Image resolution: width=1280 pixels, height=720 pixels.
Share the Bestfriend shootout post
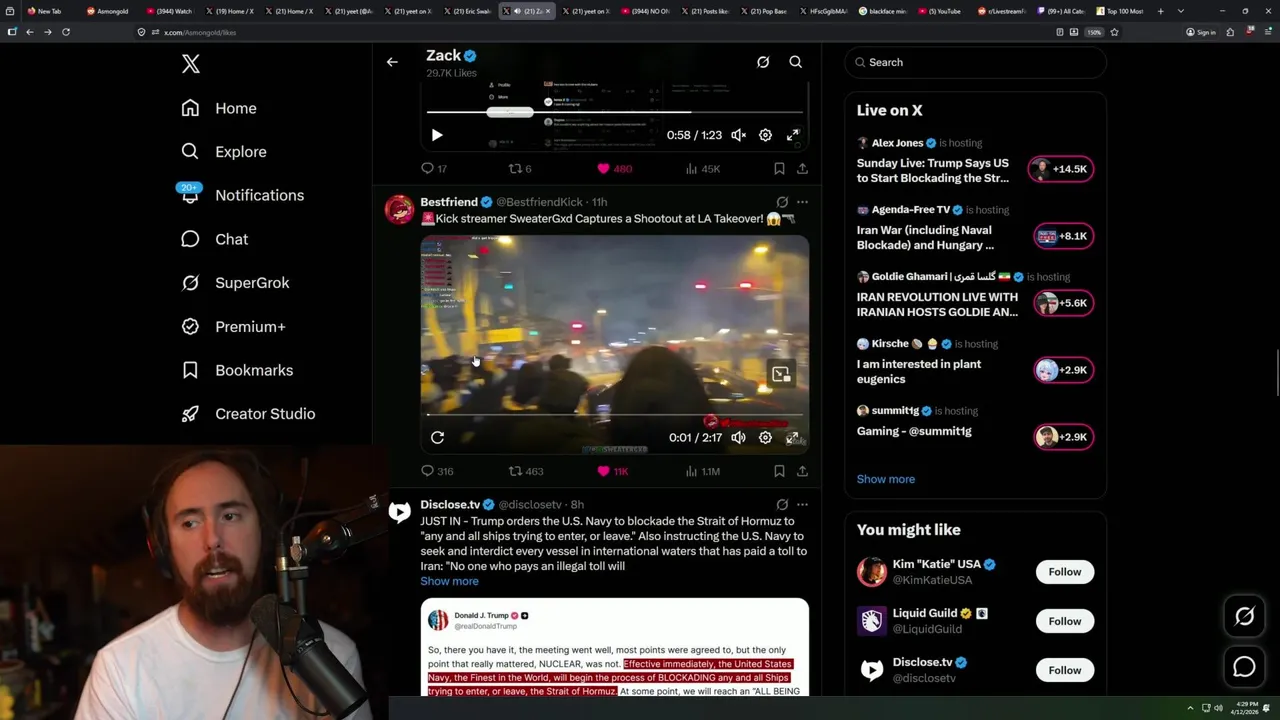point(802,471)
